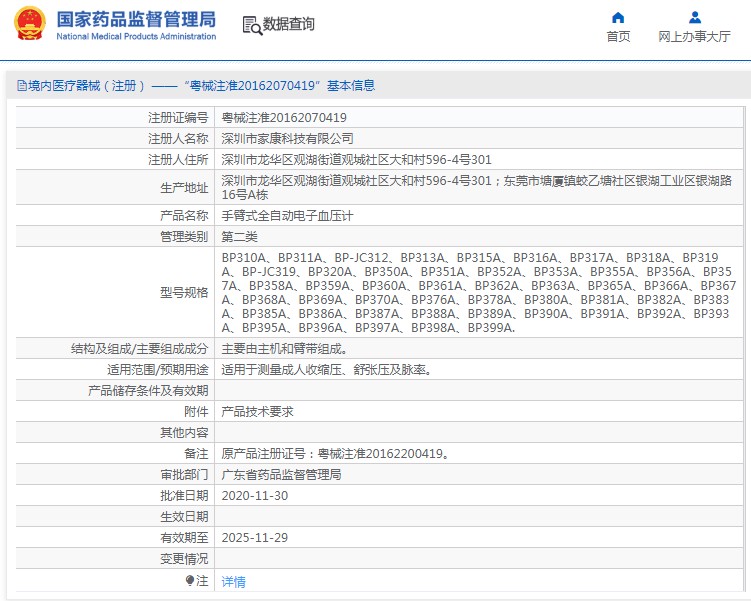
Task: Click the 管理类别 row label
Action: (x=184, y=237)
